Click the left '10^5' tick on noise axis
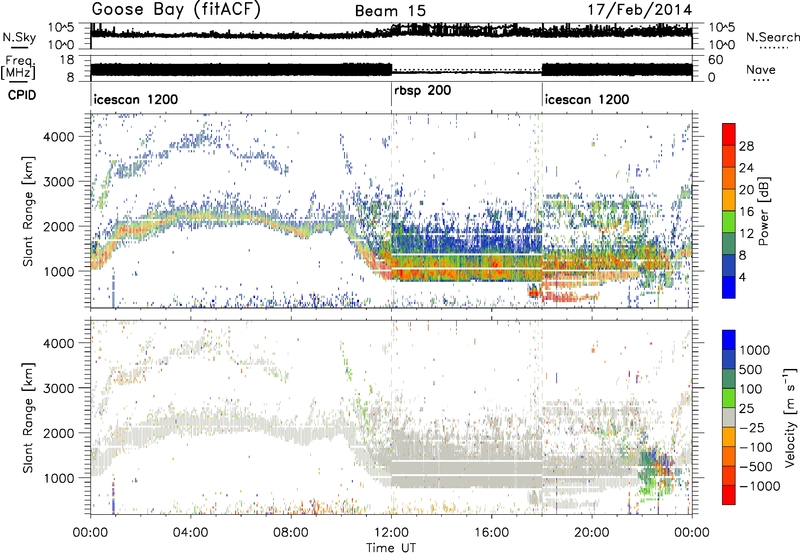Image resolution: width=800 pixels, height=554 pixels. 61,27
